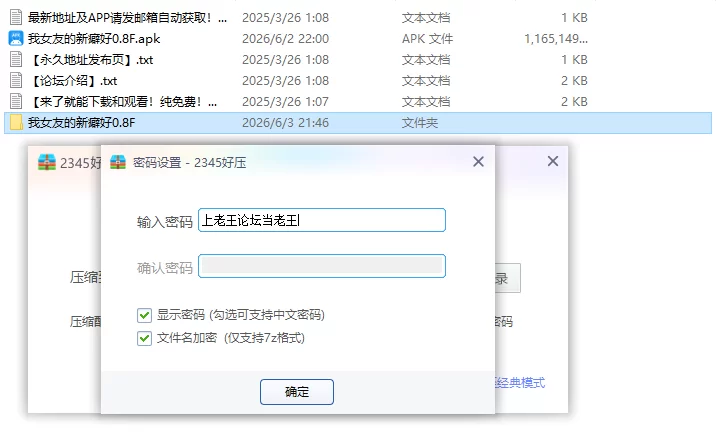Toggle the 显示密码 checkbox
The width and height of the screenshot is (719, 440).
coord(144,315)
